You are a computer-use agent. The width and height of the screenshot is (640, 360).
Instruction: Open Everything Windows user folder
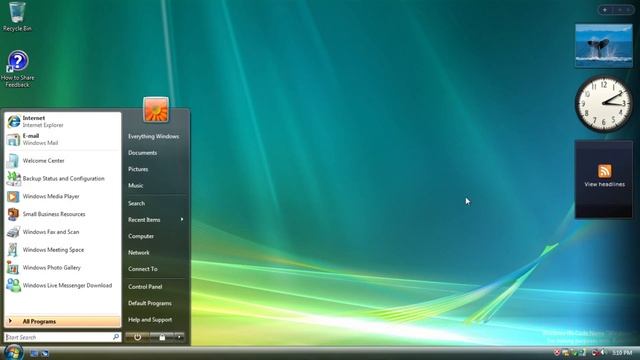point(153,136)
